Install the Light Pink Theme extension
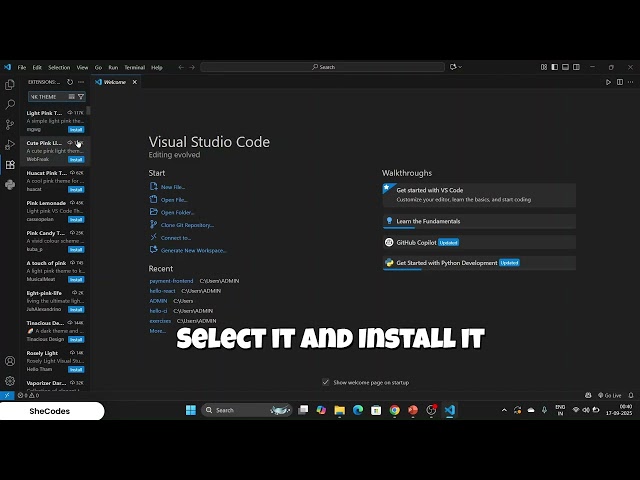 [x=76, y=130]
